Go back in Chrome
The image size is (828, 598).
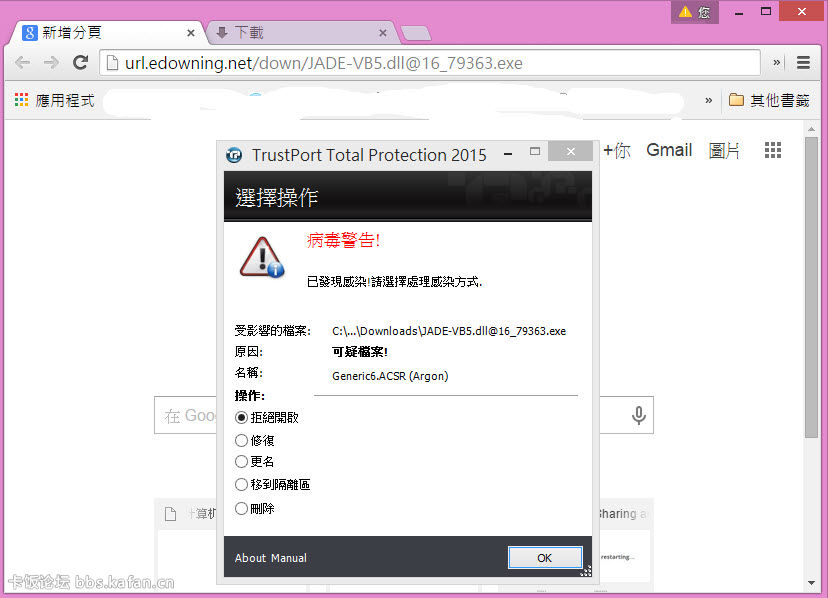click(23, 63)
